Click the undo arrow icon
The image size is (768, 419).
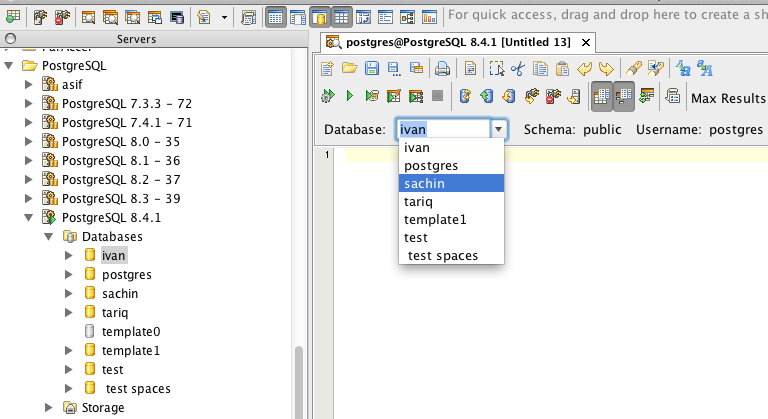point(584,69)
